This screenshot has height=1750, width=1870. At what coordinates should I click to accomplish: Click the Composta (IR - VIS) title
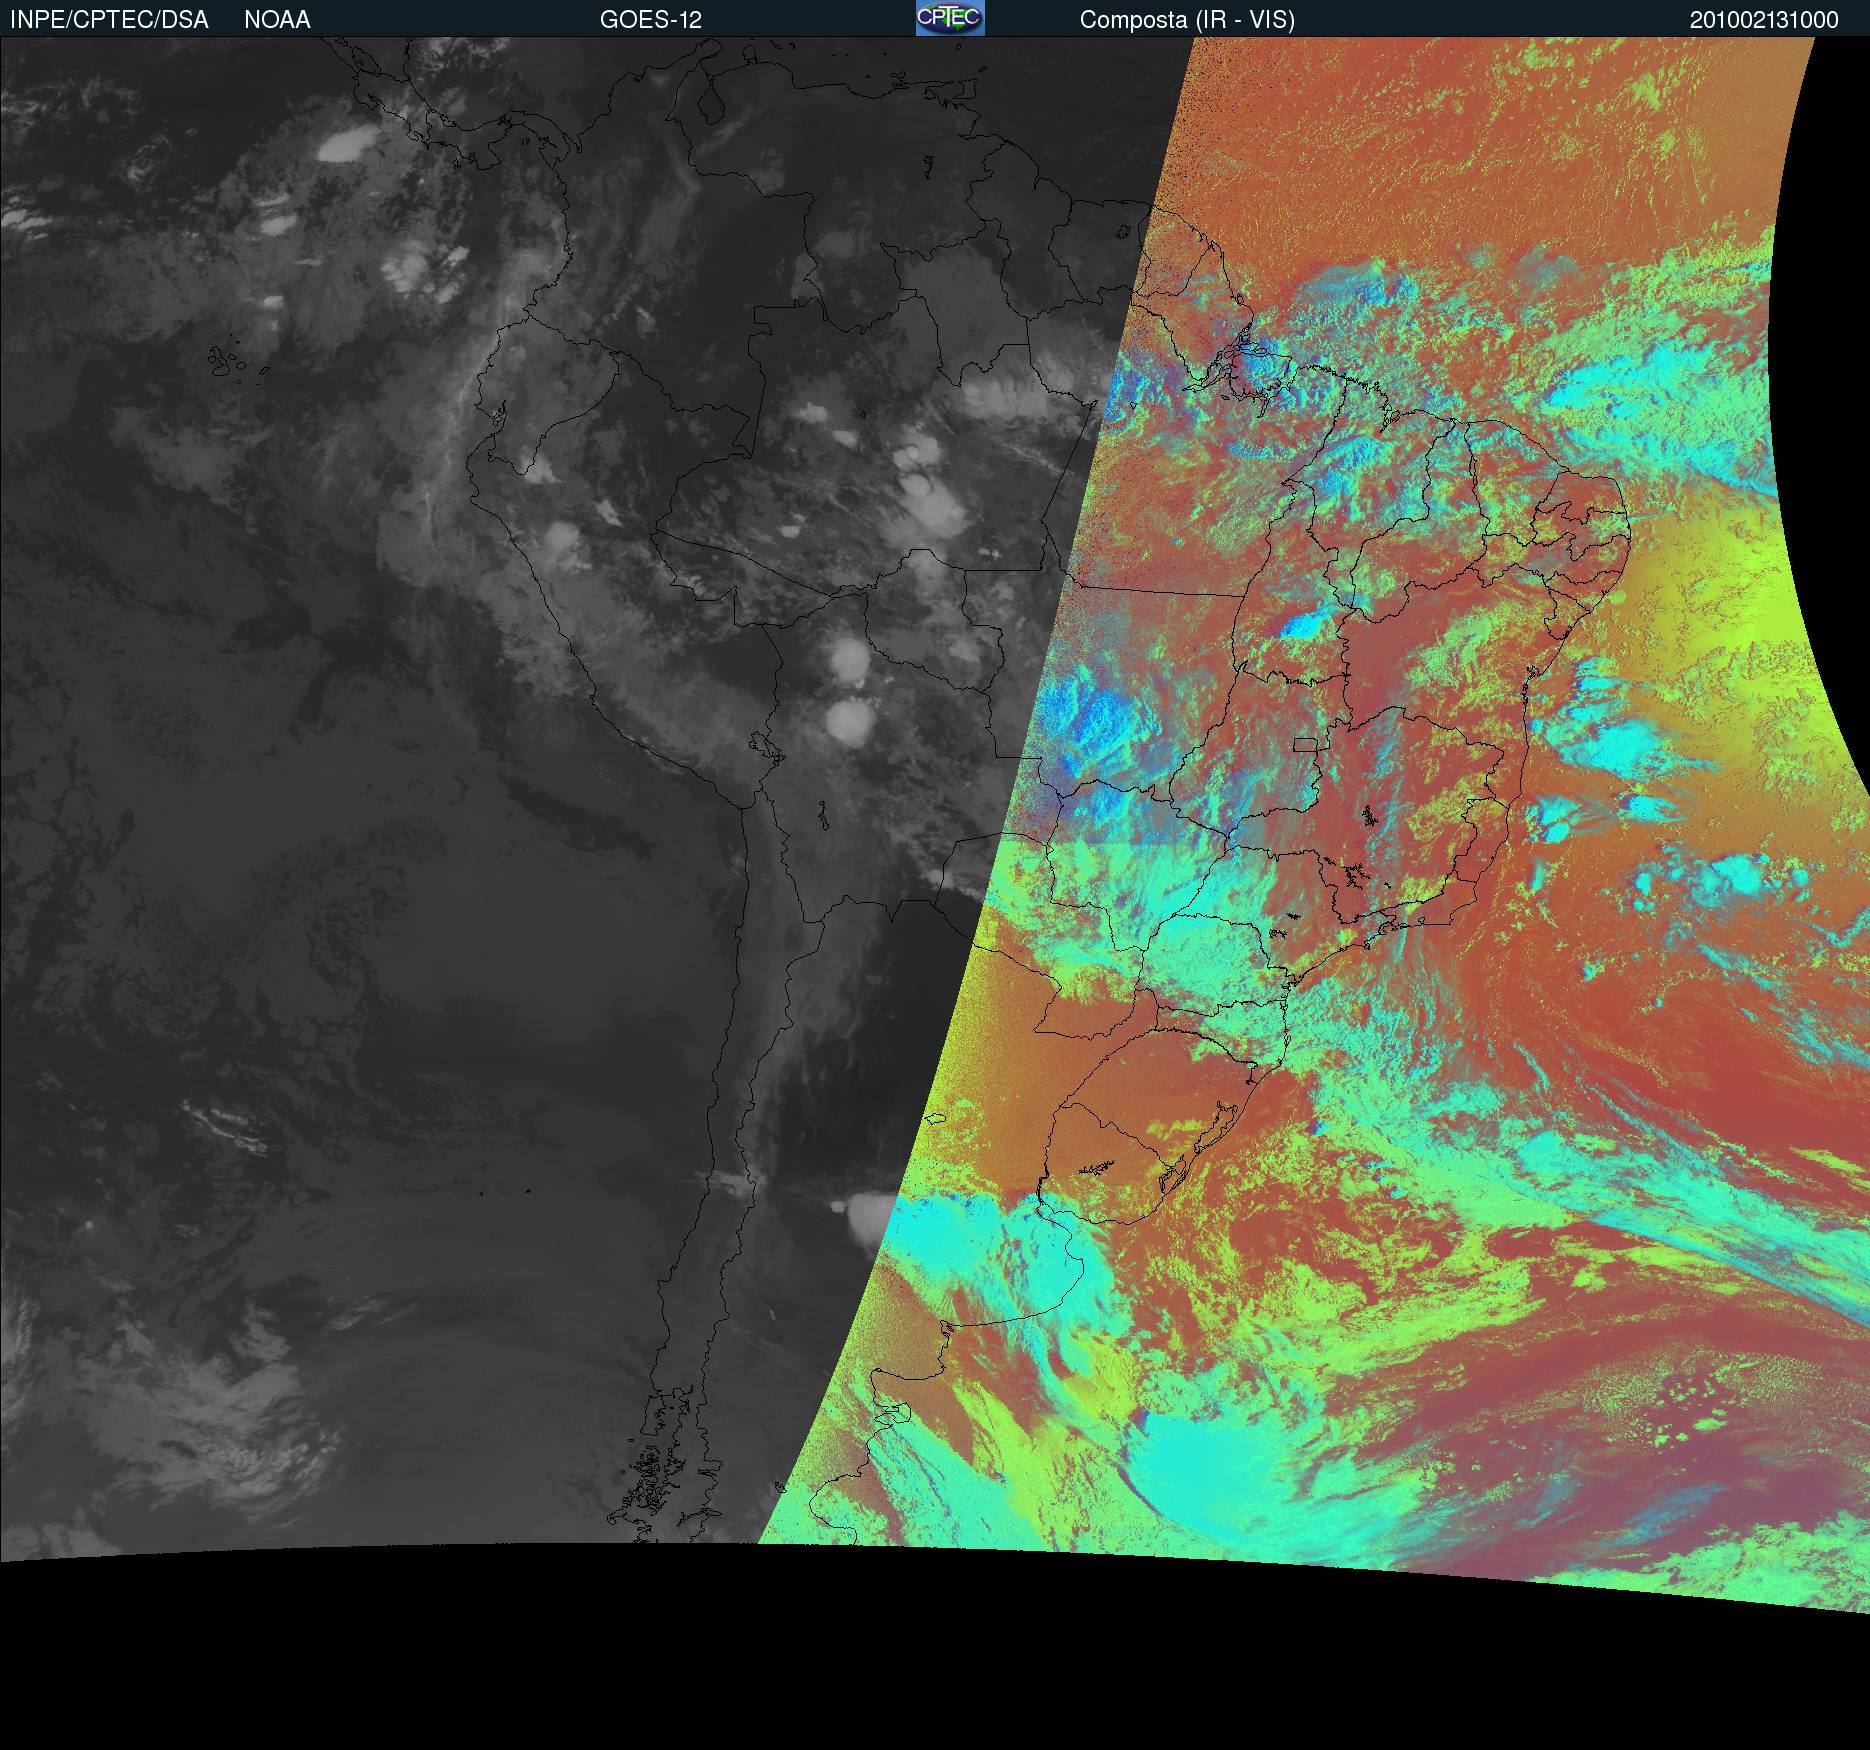click(1187, 20)
